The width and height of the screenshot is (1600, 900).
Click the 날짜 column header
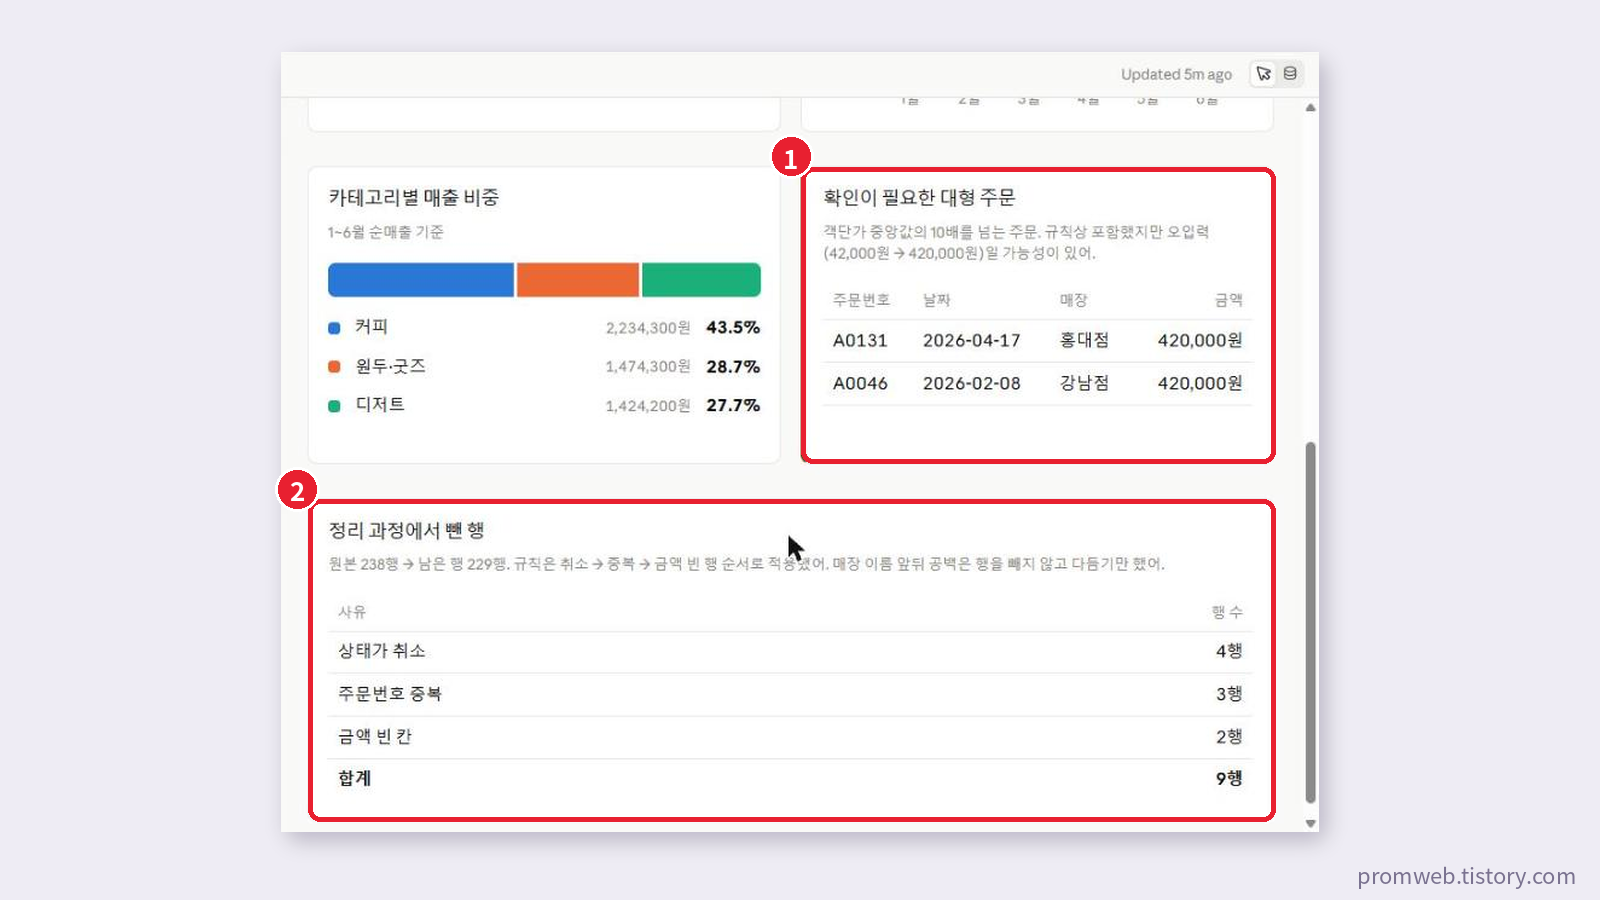tap(936, 300)
